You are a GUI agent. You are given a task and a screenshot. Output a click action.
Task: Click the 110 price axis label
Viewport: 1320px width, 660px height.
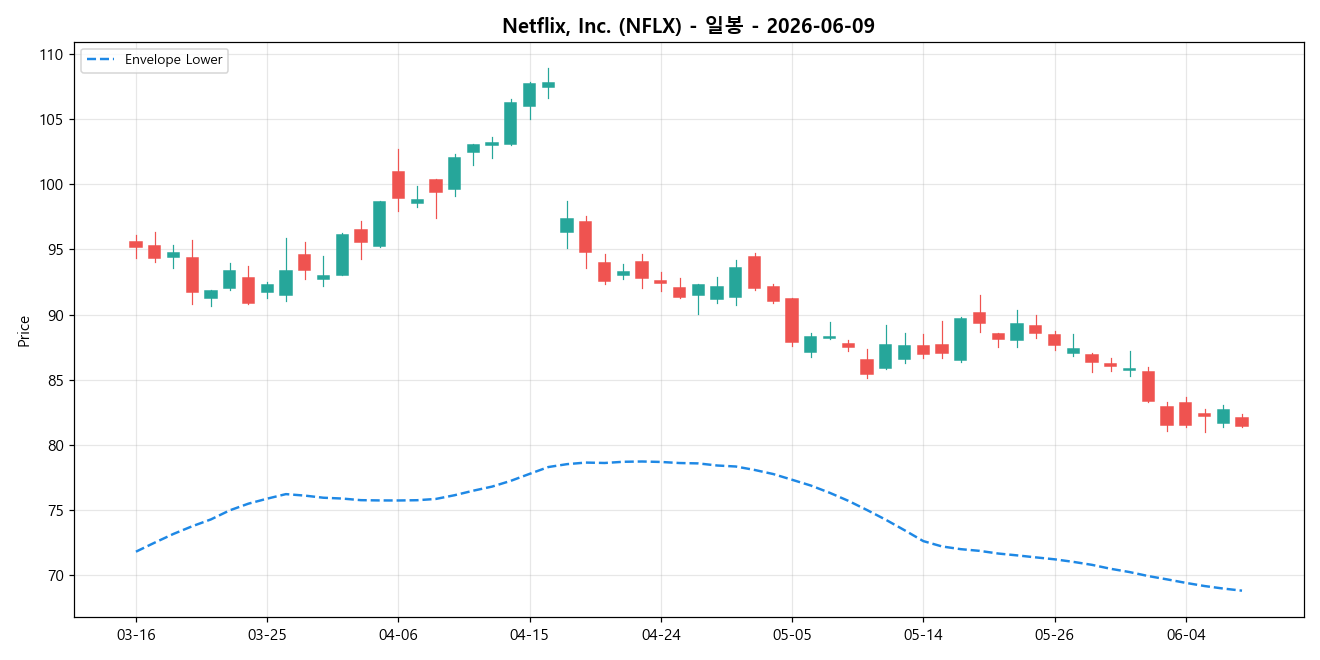(x=52, y=54)
